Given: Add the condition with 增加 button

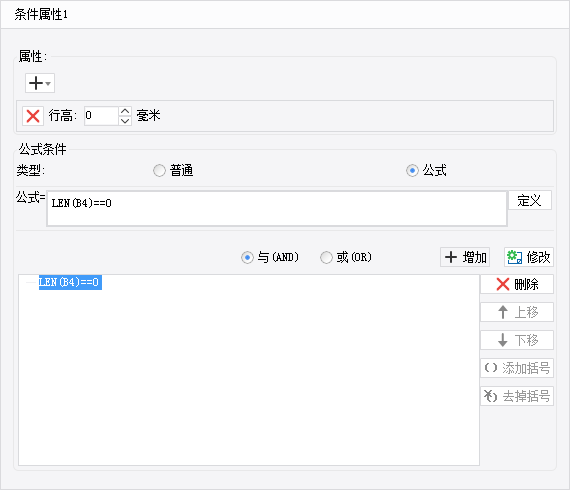Looking at the screenshot, I should [x=465, y=257].
